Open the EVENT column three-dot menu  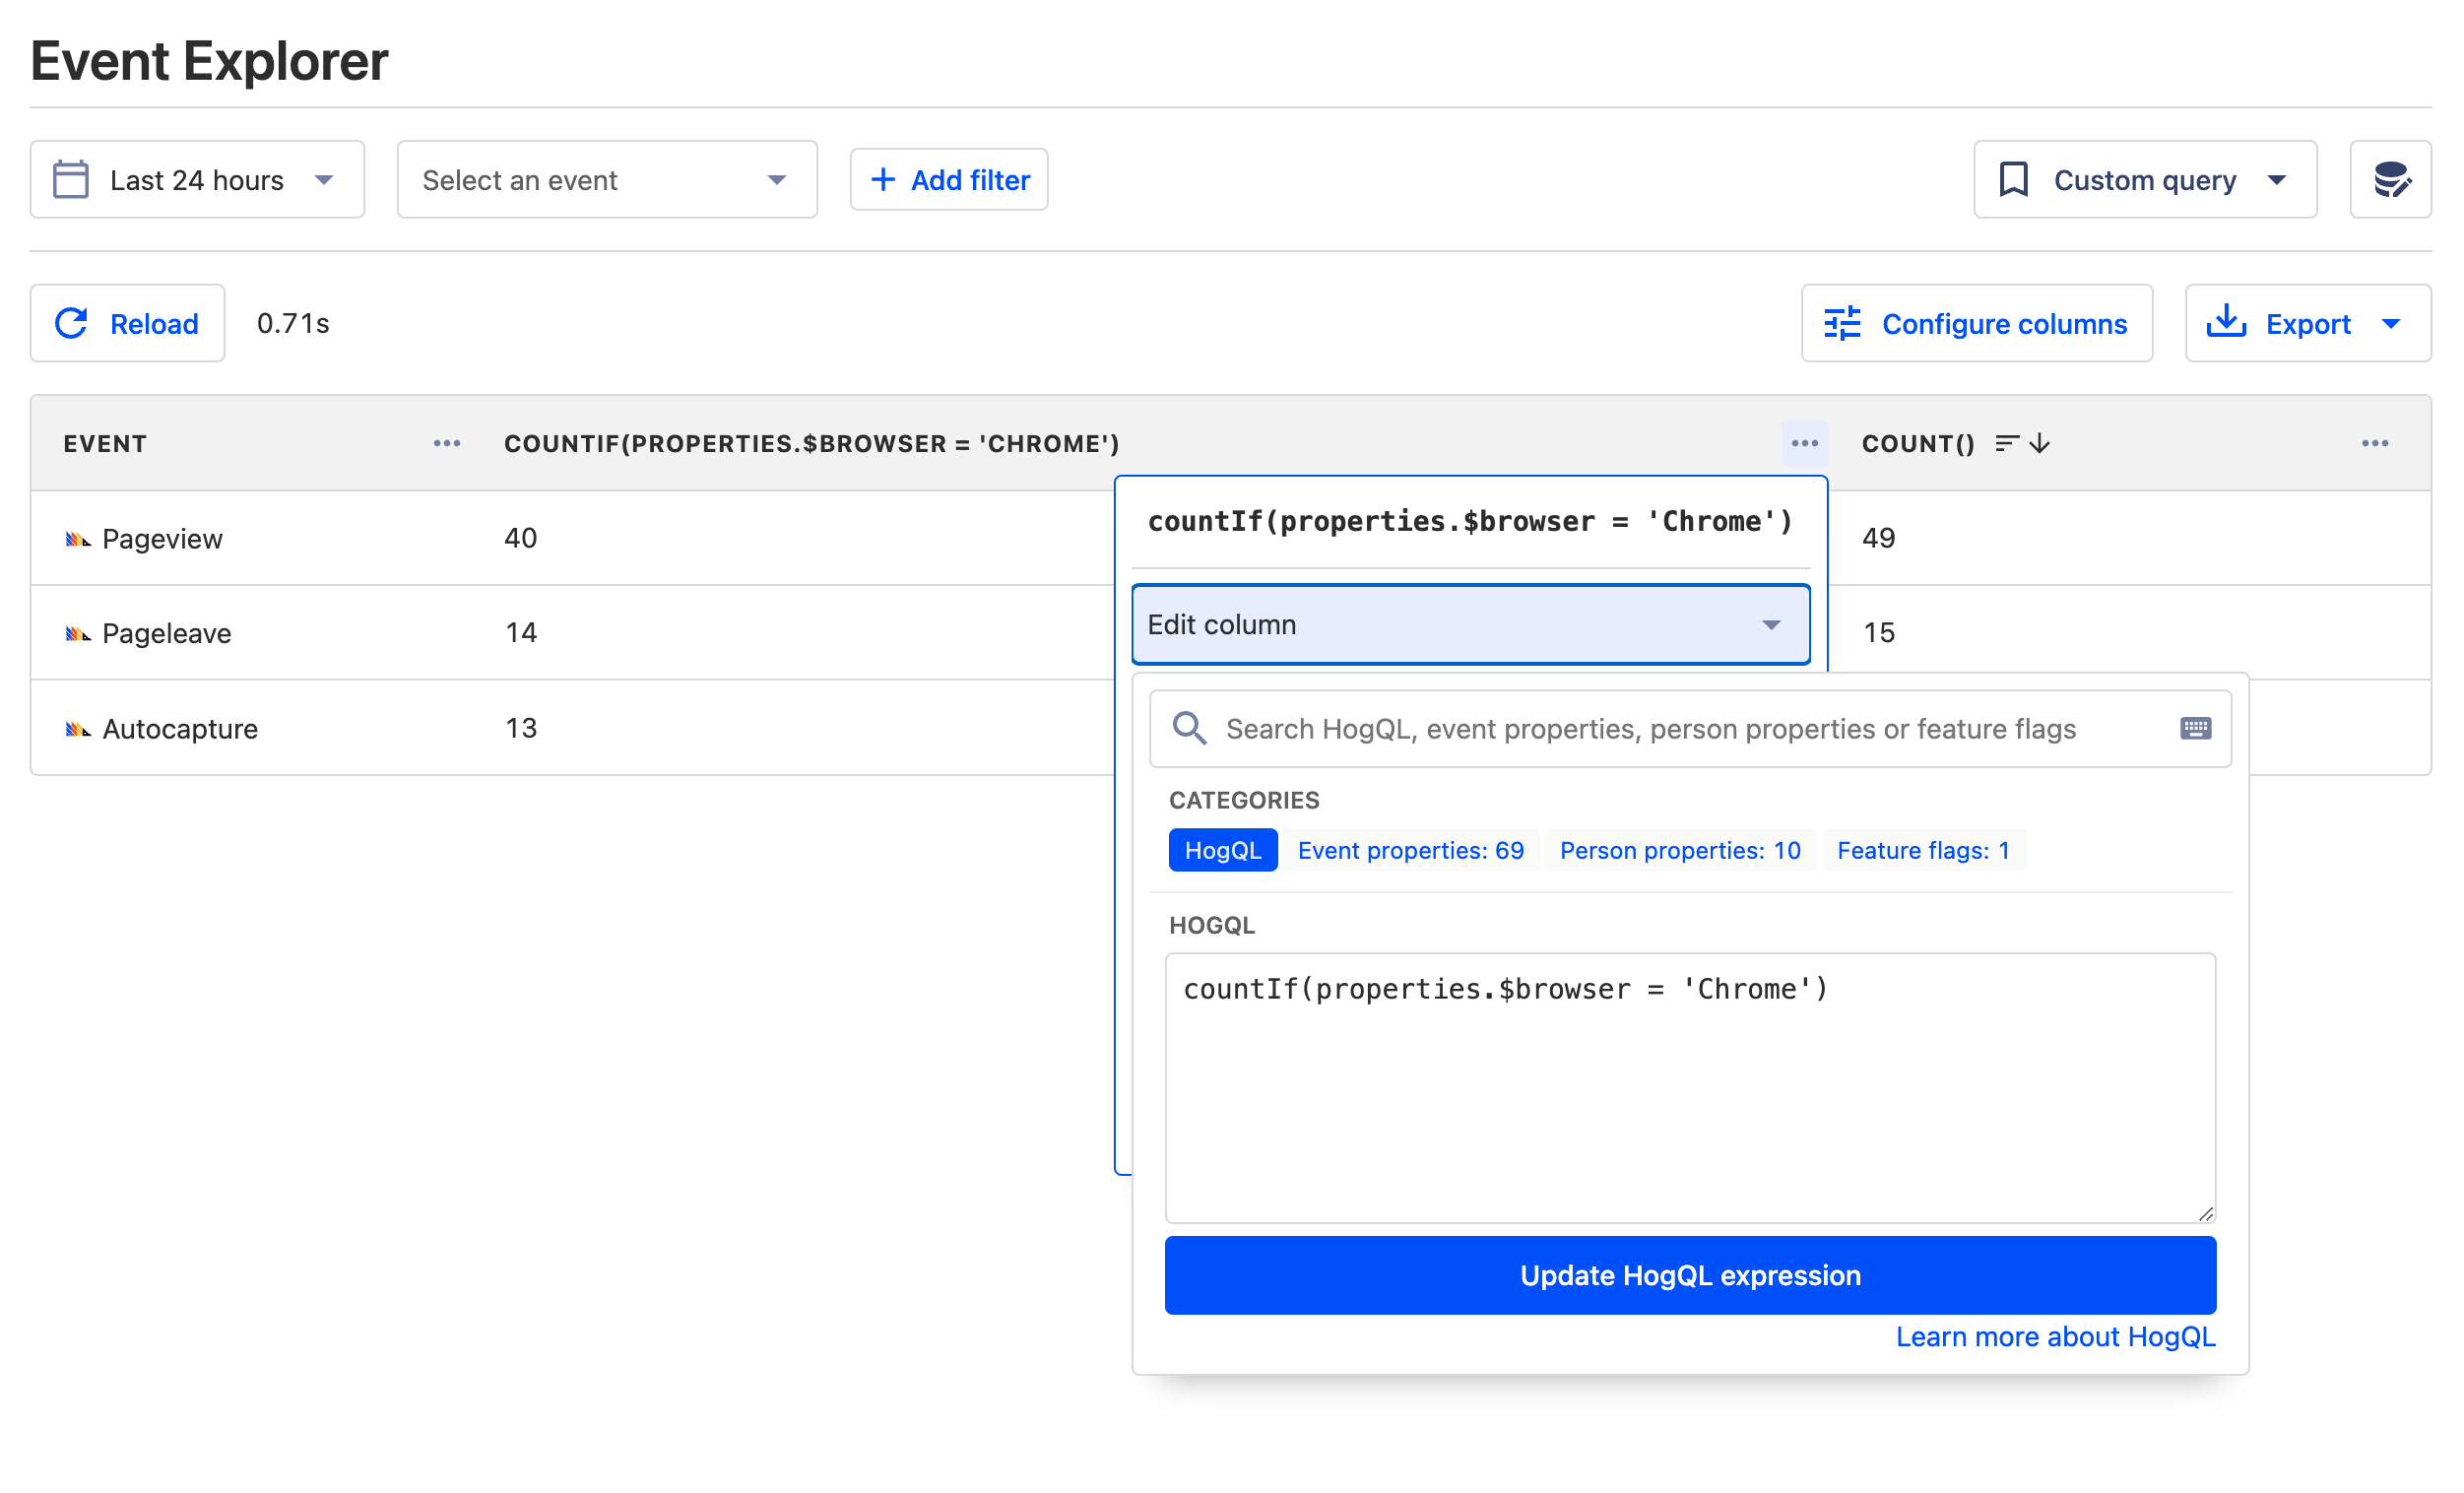pyautogui.click(x=447, y=443)
